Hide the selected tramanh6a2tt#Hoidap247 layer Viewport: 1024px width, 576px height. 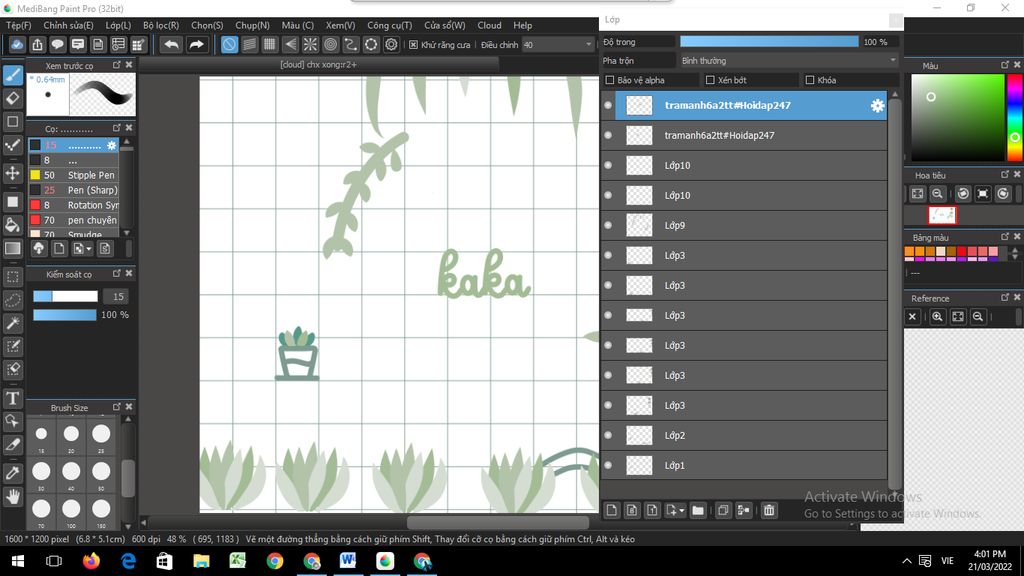[x=608, y=105]
